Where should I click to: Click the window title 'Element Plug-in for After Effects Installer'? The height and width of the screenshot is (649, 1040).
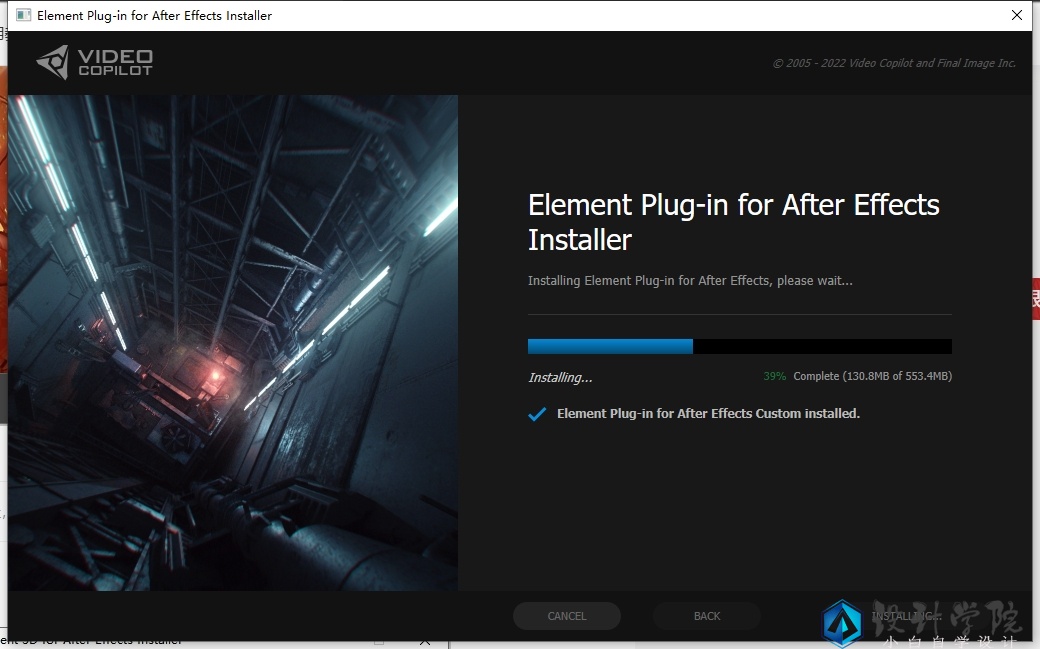[x=154, y=15]
